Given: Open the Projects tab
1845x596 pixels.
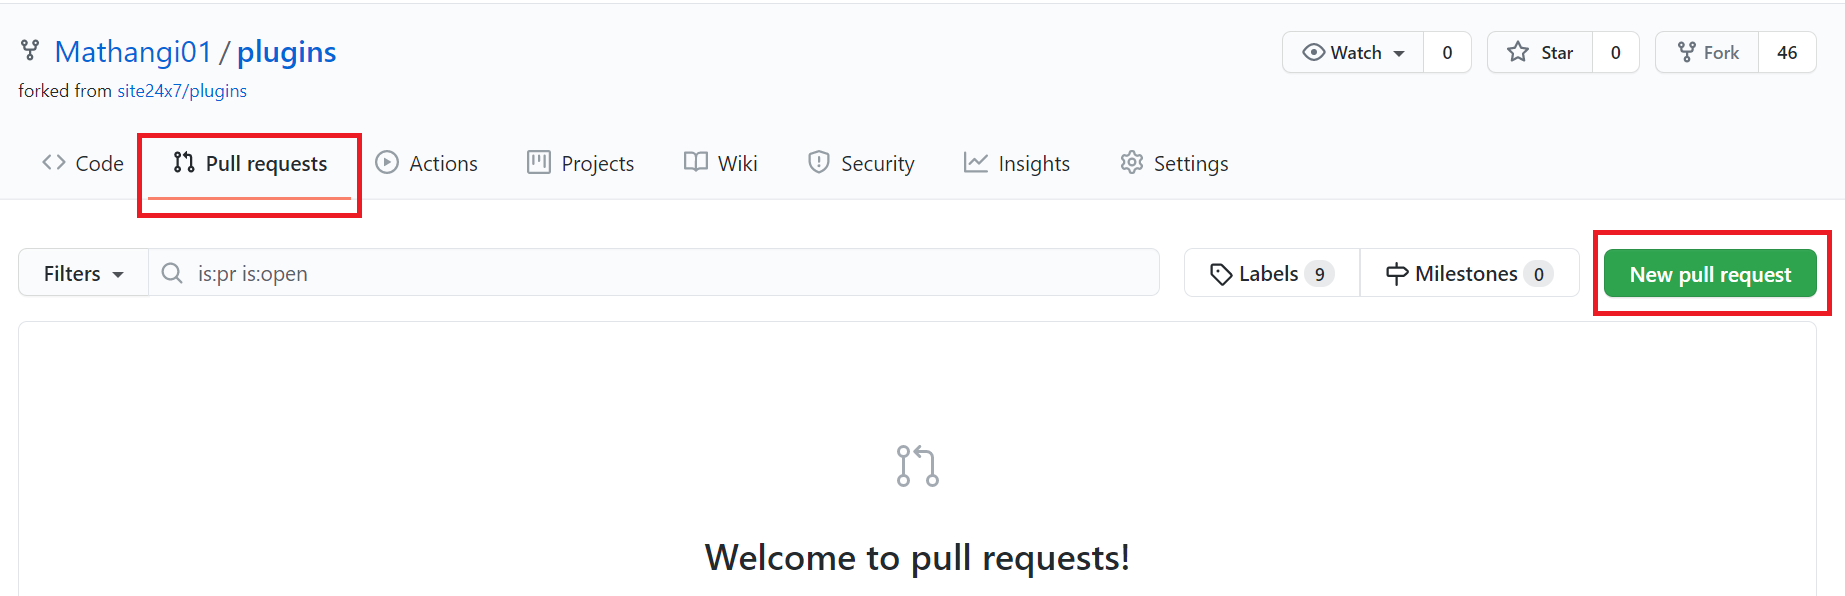Looking at the screenshot, I should pos(581,163).
